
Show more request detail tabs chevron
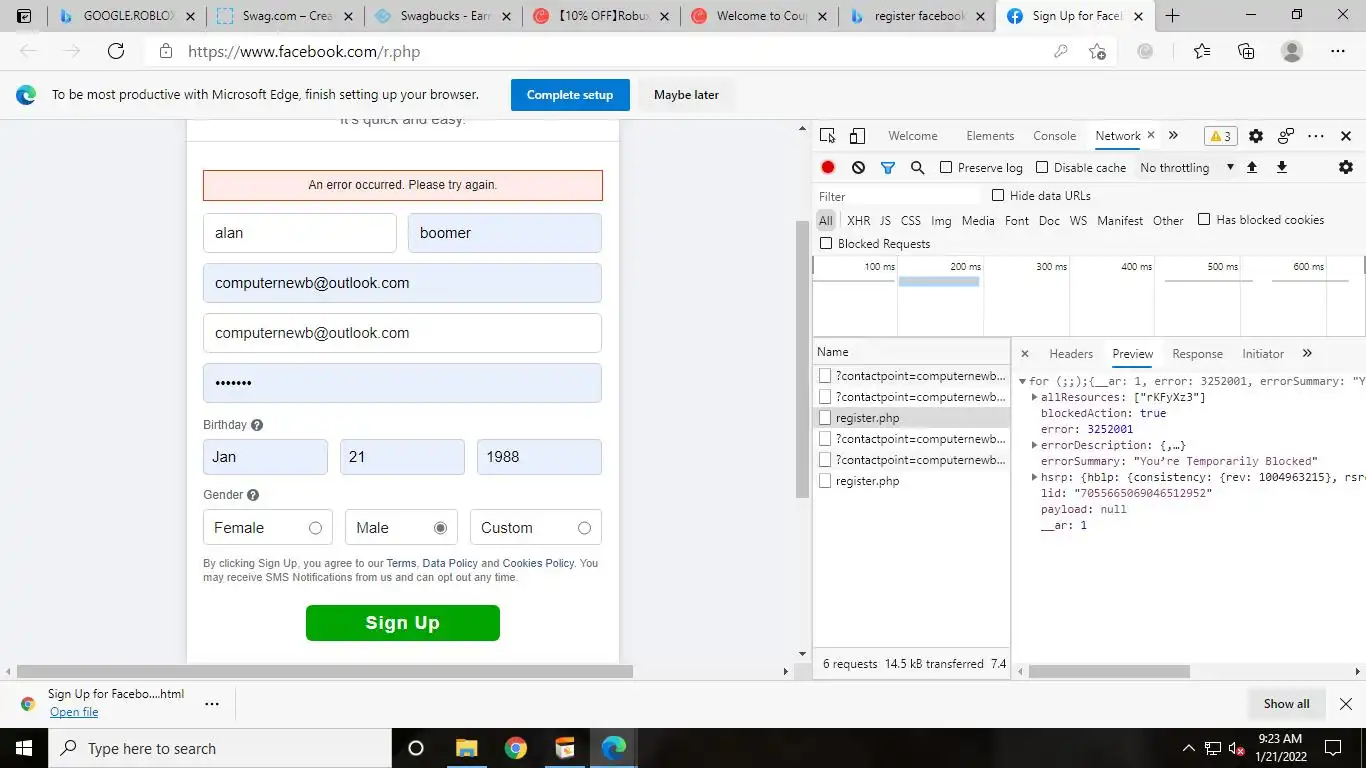point(1307,353)
